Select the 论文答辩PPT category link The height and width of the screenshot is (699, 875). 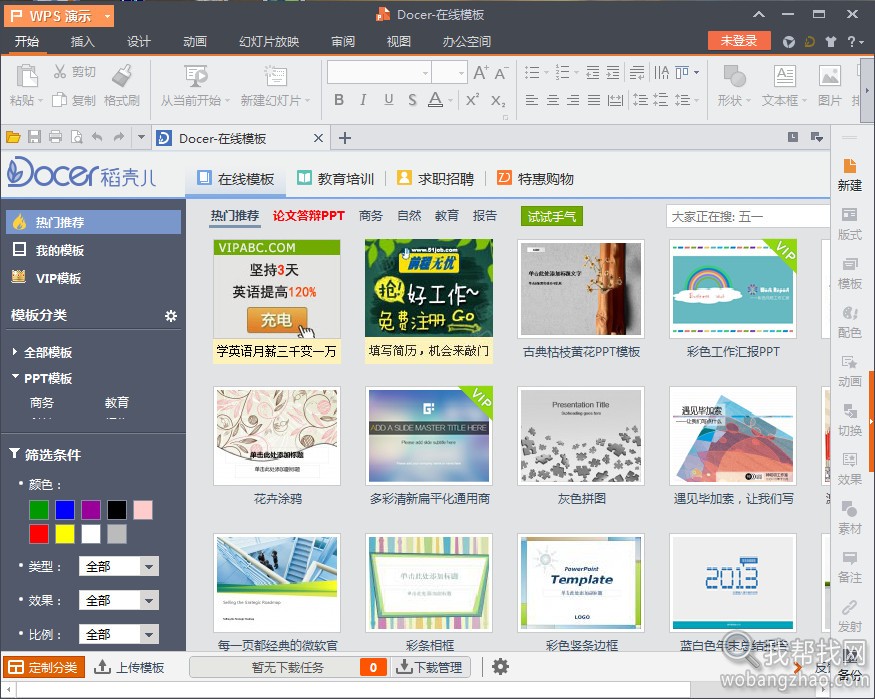(x=309, y=216)
